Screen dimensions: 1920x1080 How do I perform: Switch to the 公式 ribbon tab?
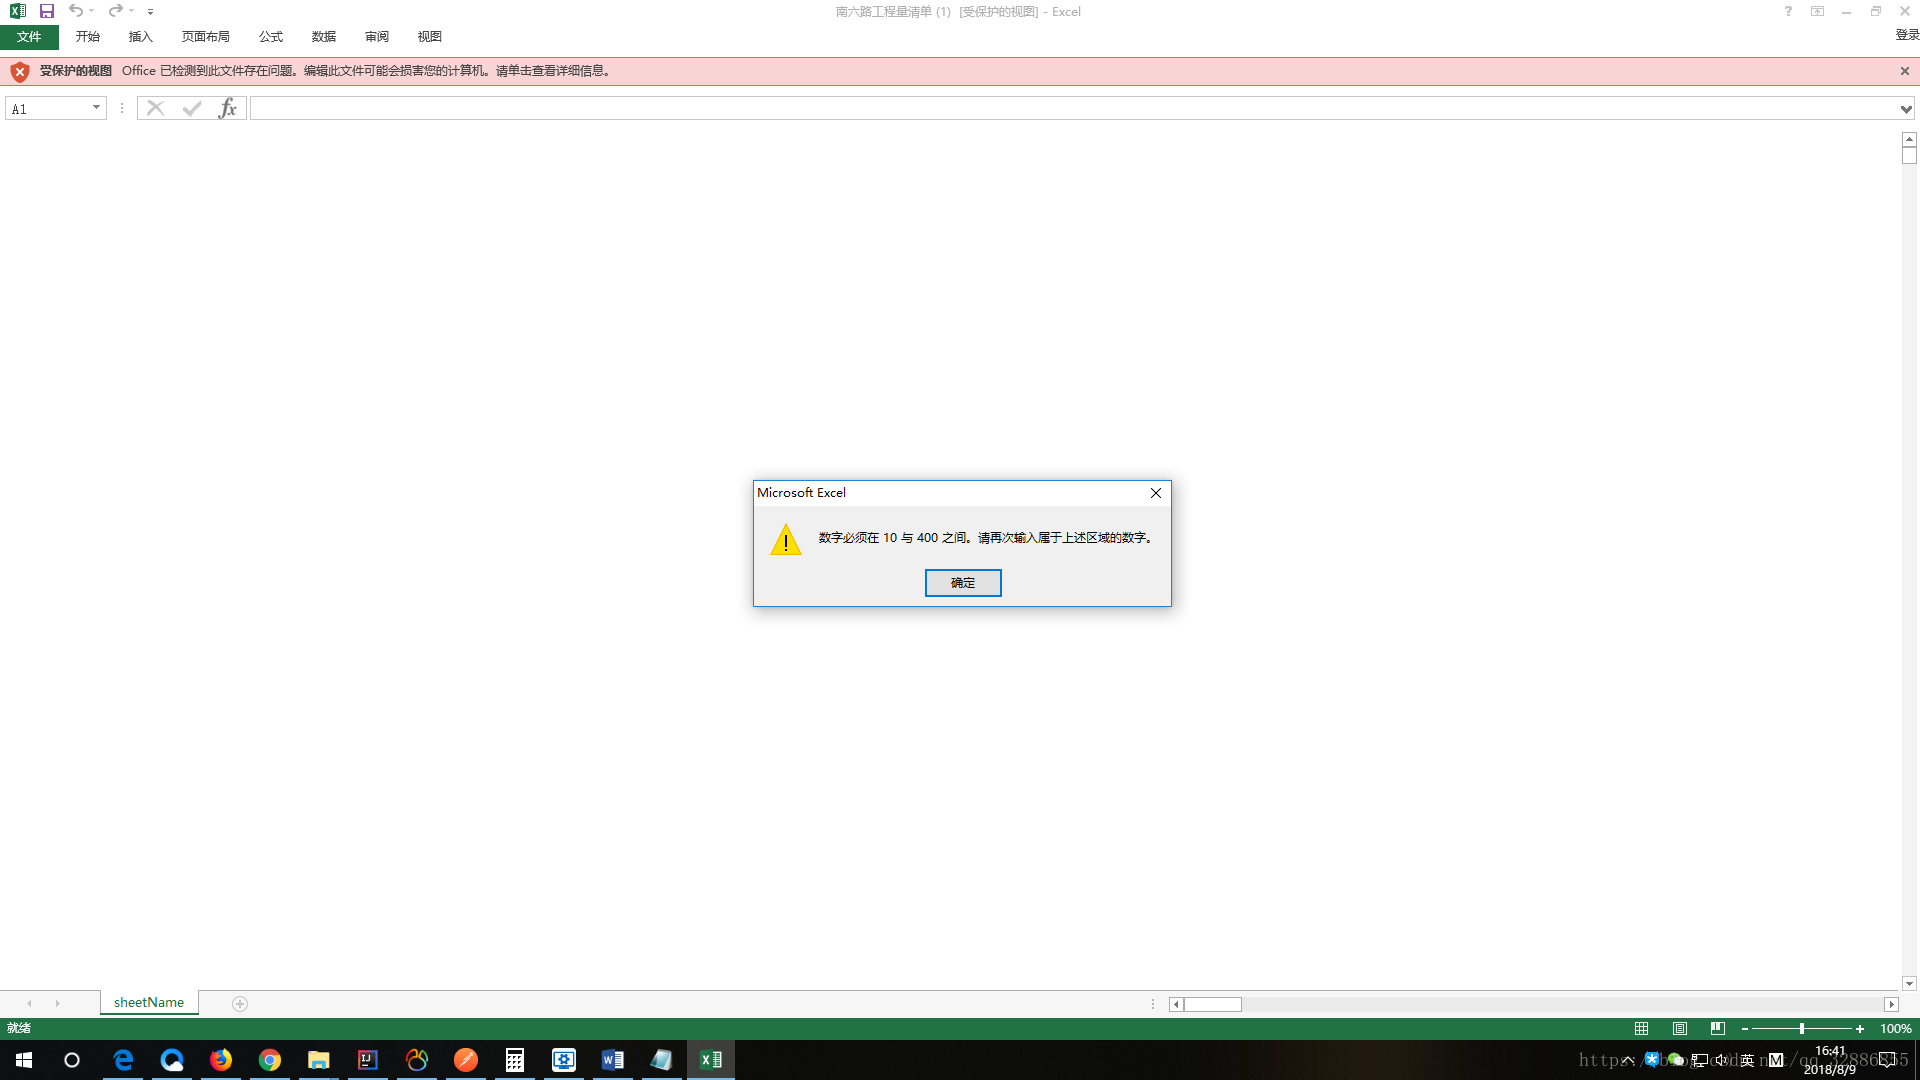click(x=271, y=37)
